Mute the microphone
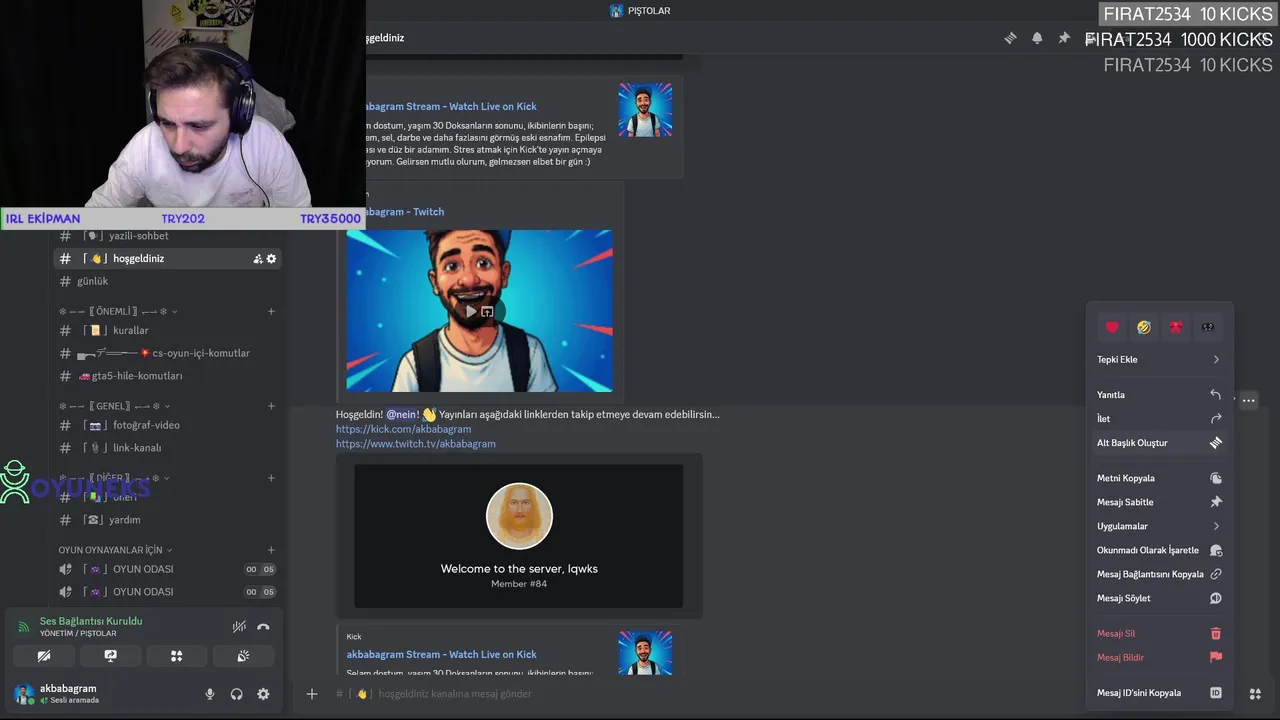Image resolution: width=1280 pixels, height=720 pixels. tap(210, 694)
